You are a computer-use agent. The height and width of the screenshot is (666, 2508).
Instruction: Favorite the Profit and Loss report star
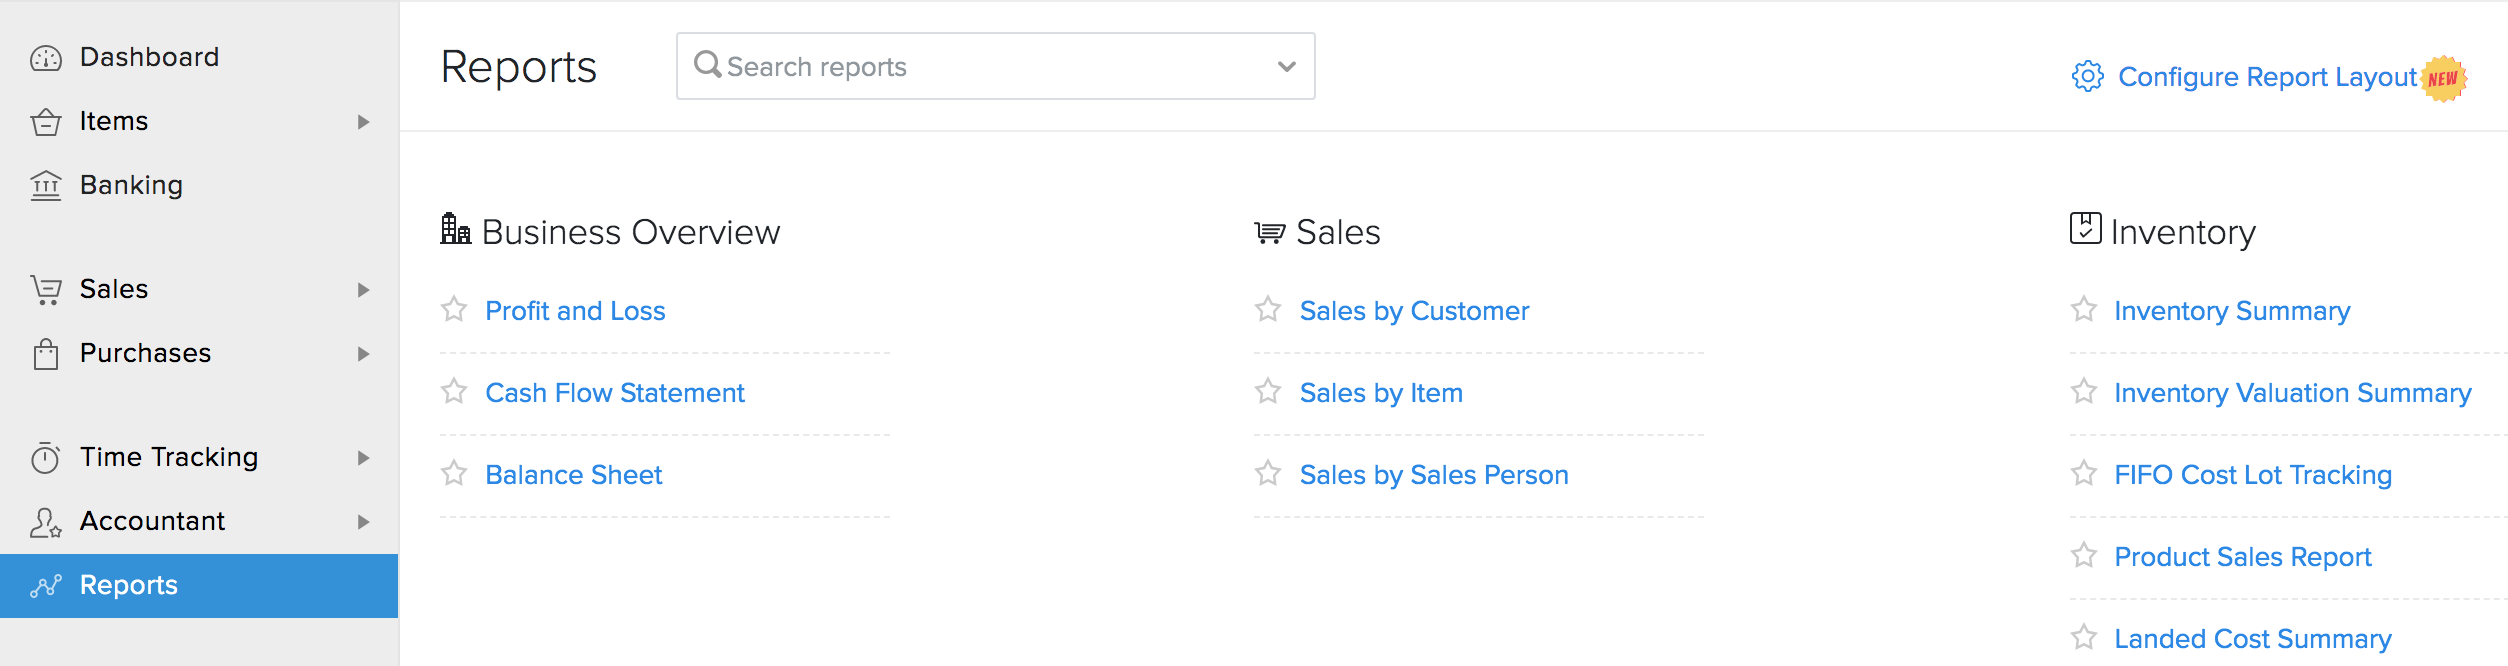coord(454,310)
